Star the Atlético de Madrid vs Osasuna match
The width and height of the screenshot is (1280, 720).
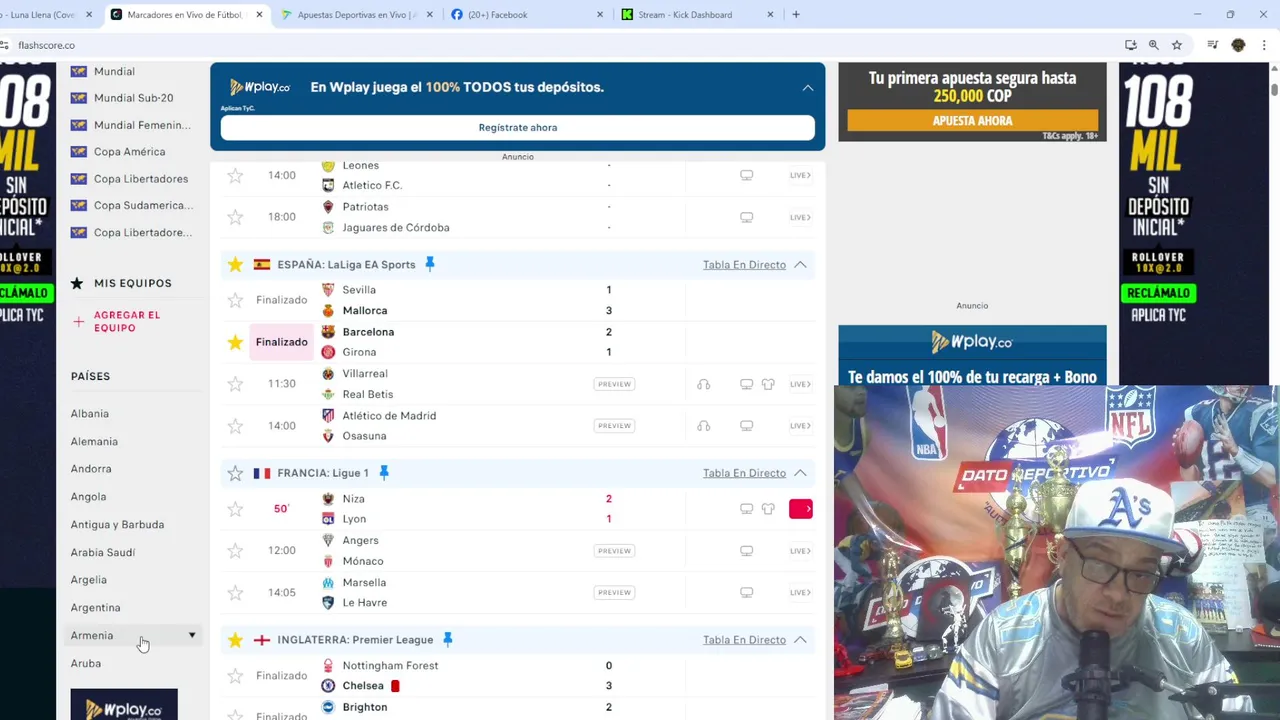235,426
